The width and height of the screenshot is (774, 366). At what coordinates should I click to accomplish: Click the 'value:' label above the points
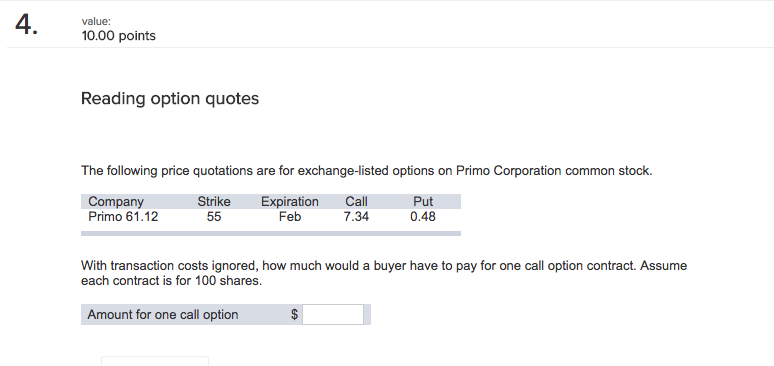[96, 21]
